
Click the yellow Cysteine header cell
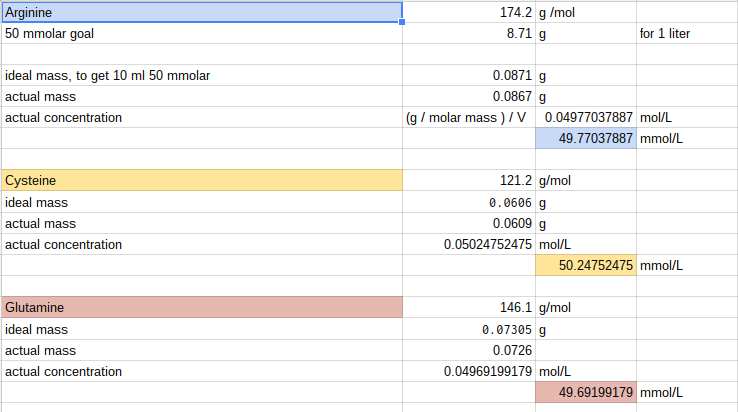pos(201,181)
